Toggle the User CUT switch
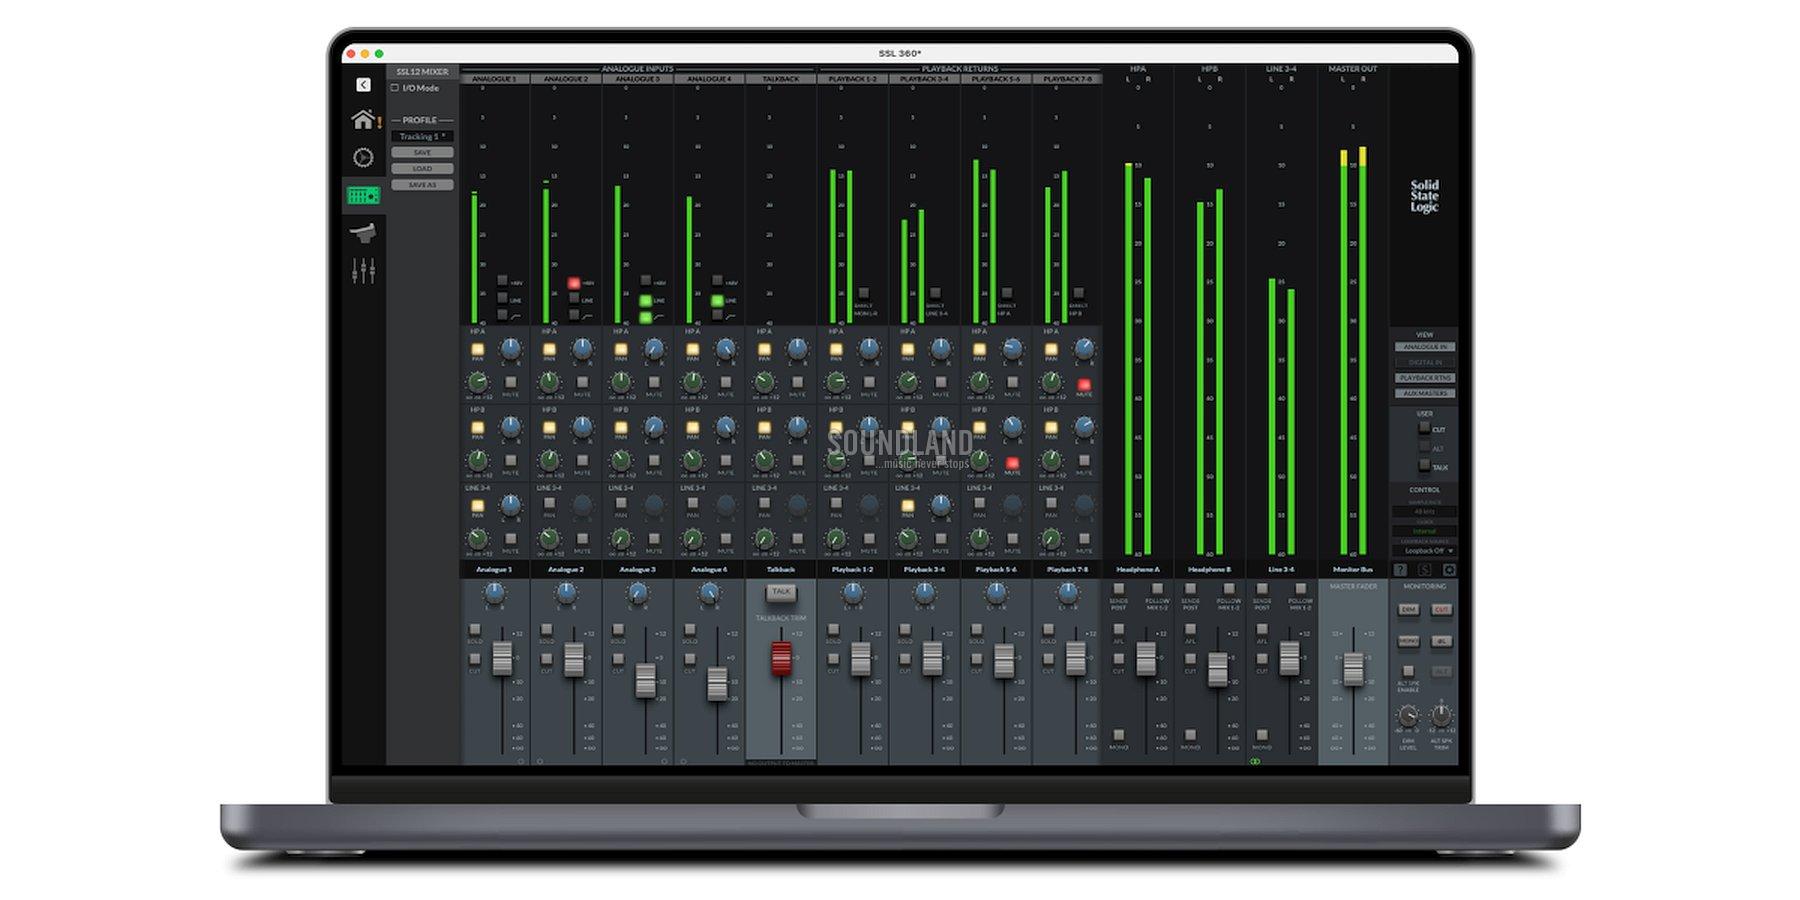The image size is (1800, 900). [1424, 428]
